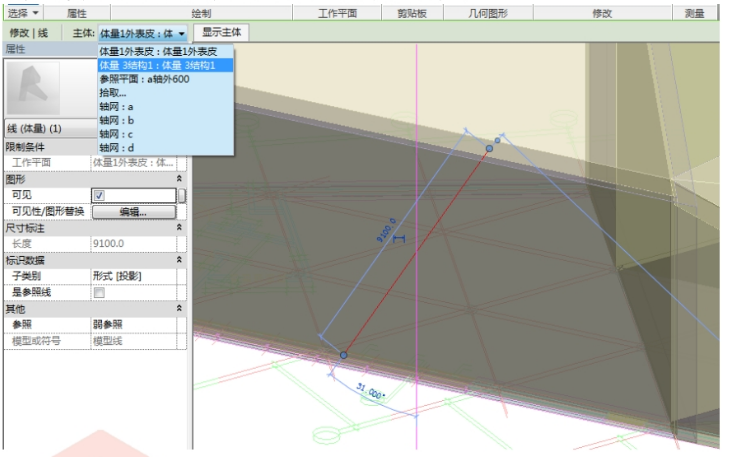Click the 属性 palette title bar
This screenshot has height=457, width=730.
coord(50,49)
